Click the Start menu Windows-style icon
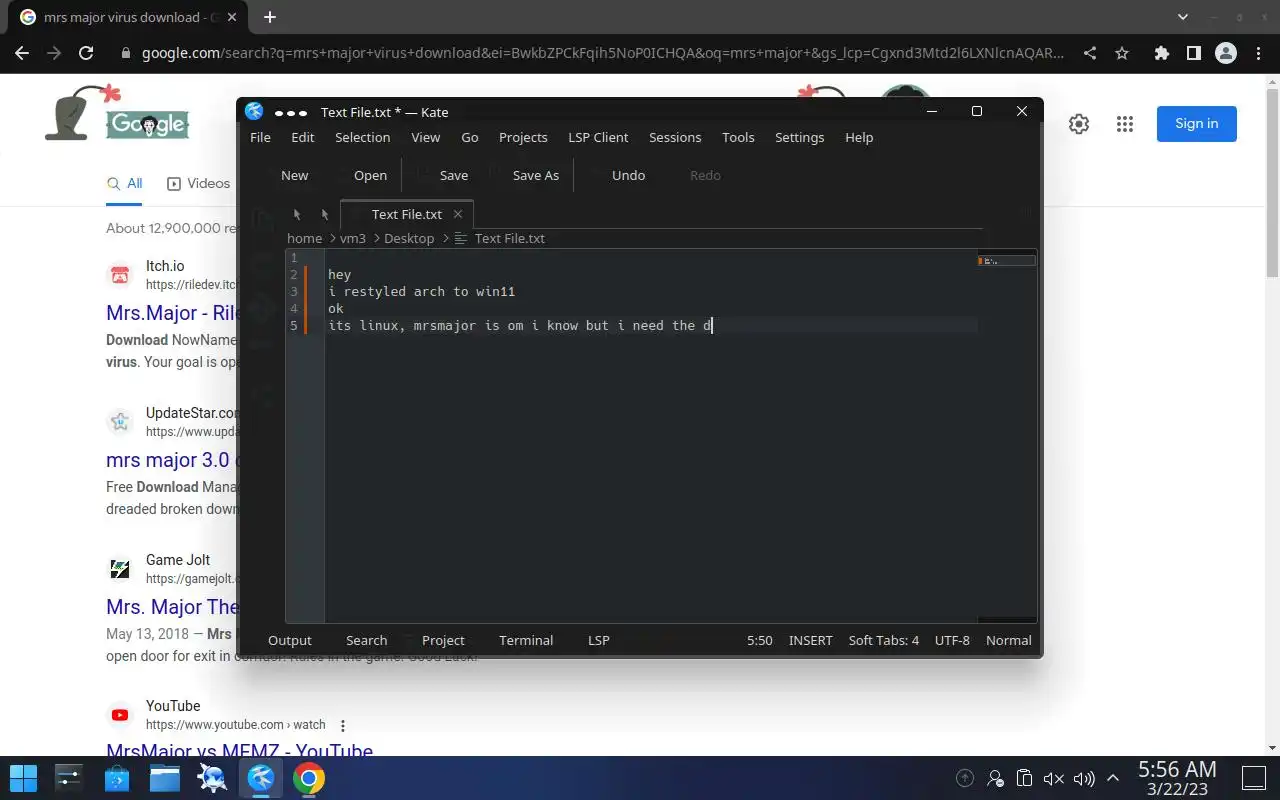The image size is (1280, 800). [x=23, y=778]
